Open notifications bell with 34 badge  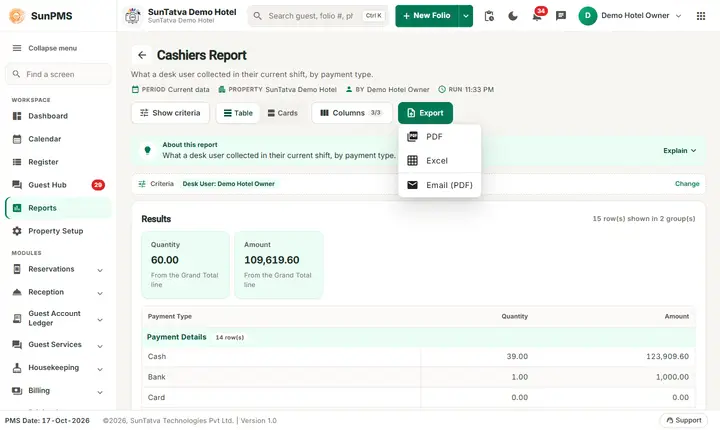(537, 16)
